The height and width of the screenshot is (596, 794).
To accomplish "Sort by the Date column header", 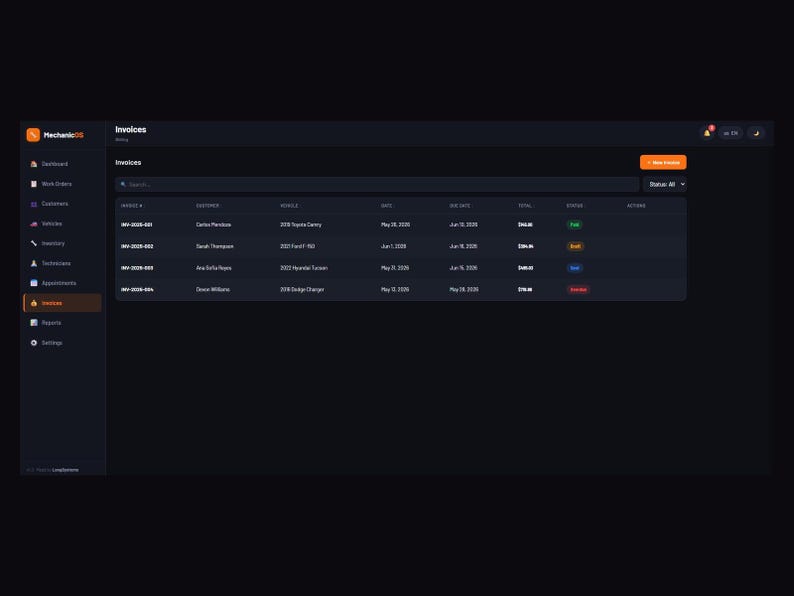I will pos(386,206).
